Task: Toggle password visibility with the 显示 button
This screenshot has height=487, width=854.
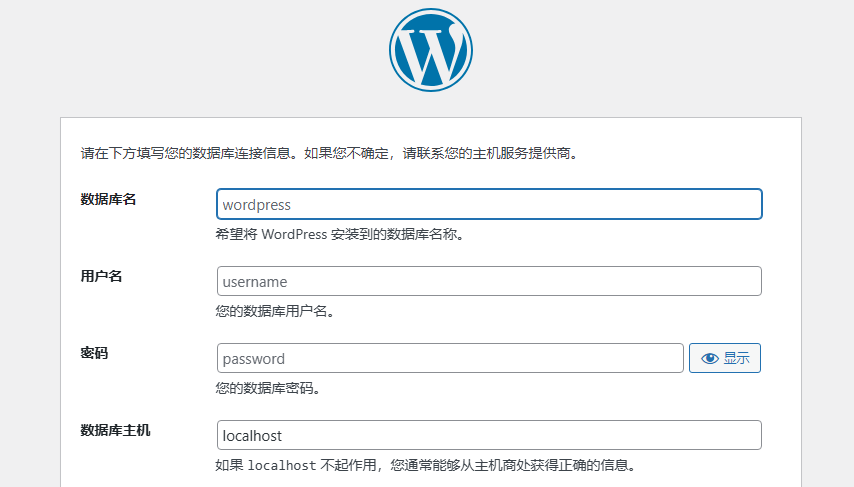Action: (725, 358)
